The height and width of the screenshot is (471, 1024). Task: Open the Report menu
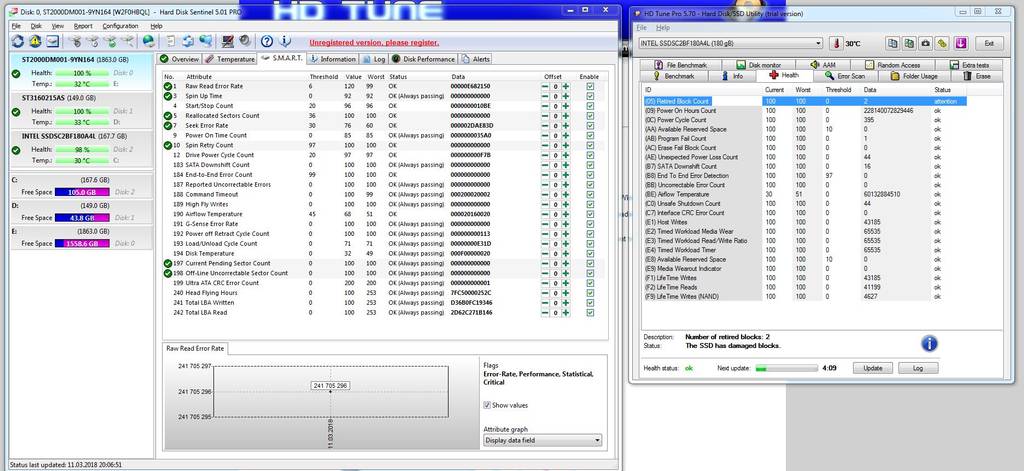[83, 26]
